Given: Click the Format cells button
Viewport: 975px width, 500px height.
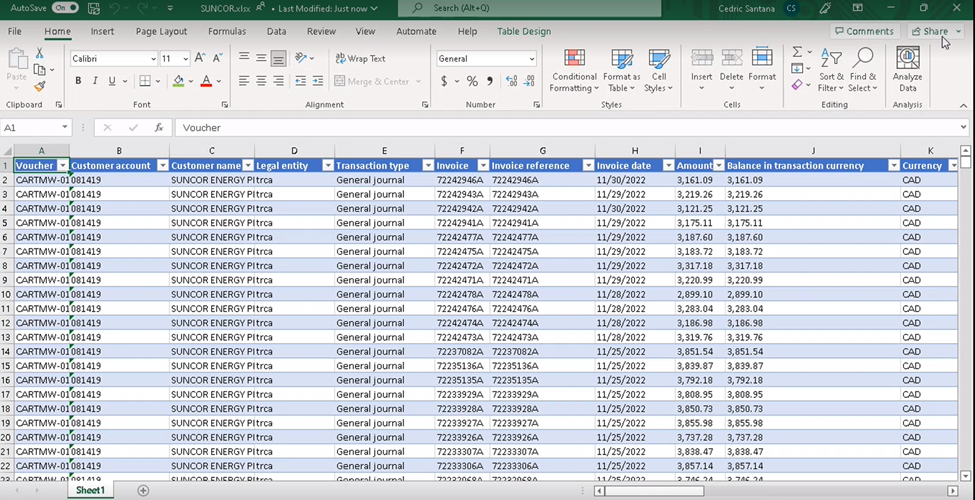Looking at the screenshot, I should point(762,70).
